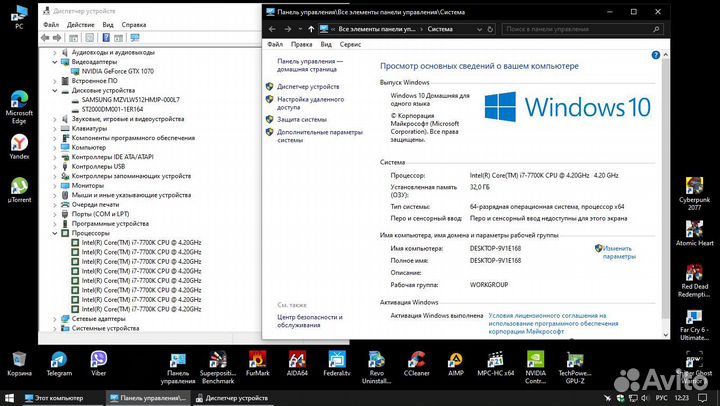Open the address bar history dropdown

pyautogui.click(x=479, y=29)
